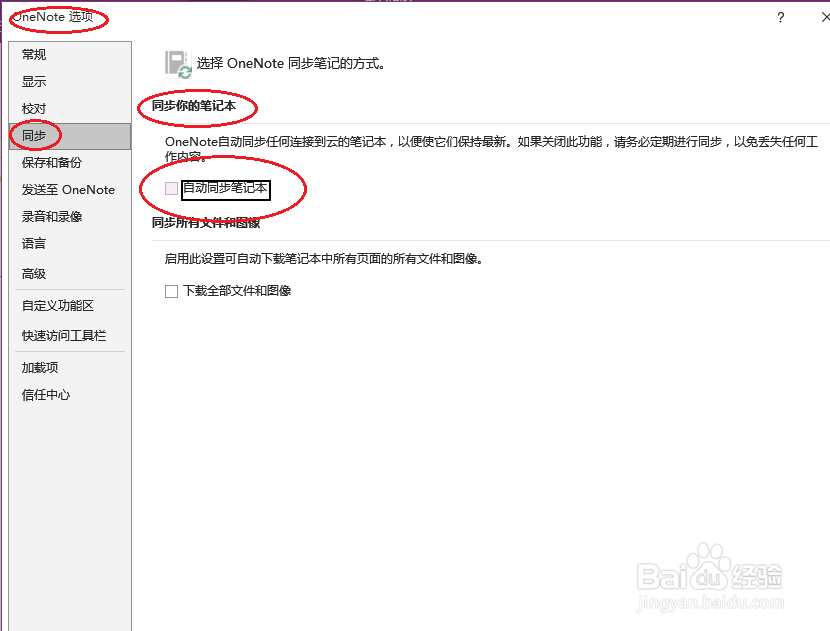This screenshot has width=830, height=631.
Task: Enable the 自动同步笔记本 checkbox
Action: click(171, 188)
